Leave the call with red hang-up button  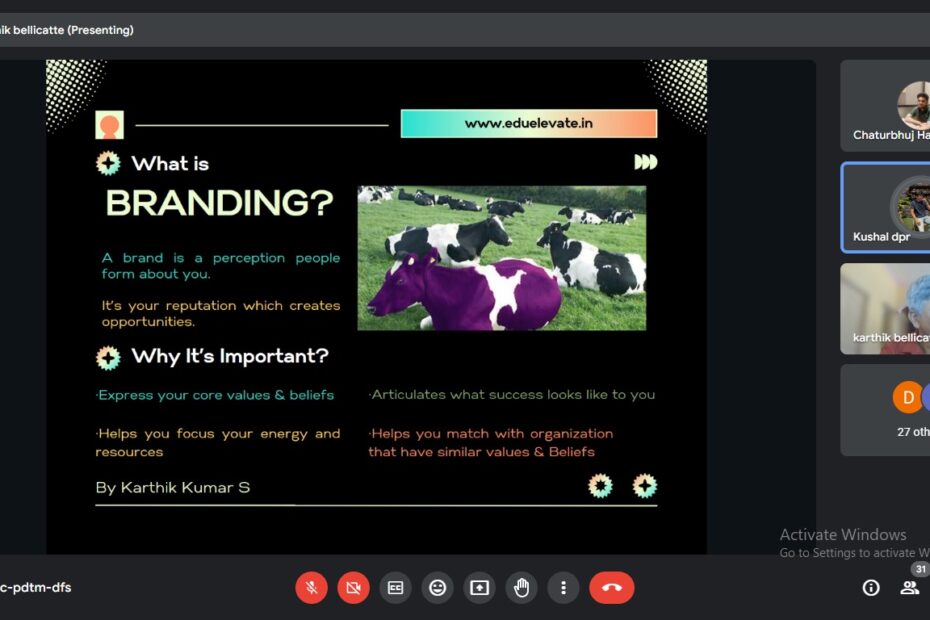[611, 587]
